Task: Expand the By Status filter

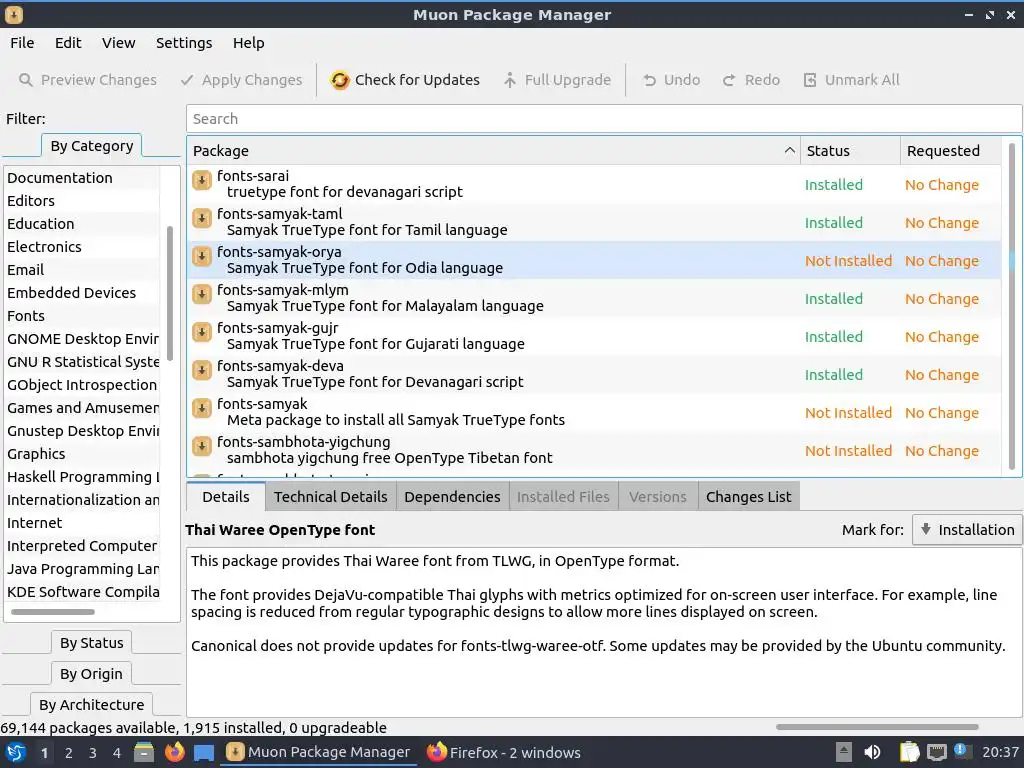Action: click(91, 643)
